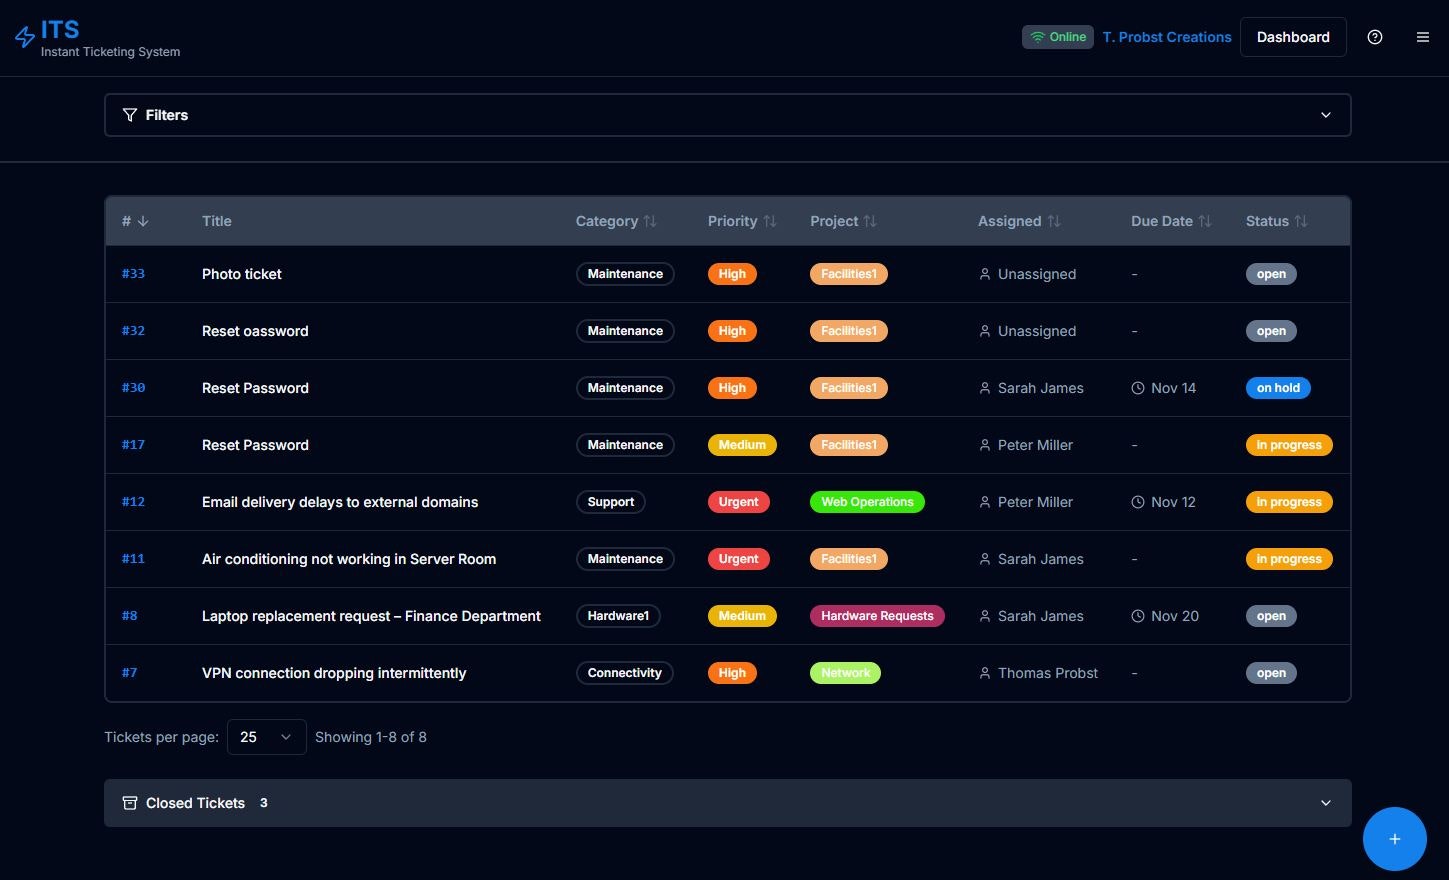
Task: Click the wifi icon in the Online badge
Action: pos(1038,36)
